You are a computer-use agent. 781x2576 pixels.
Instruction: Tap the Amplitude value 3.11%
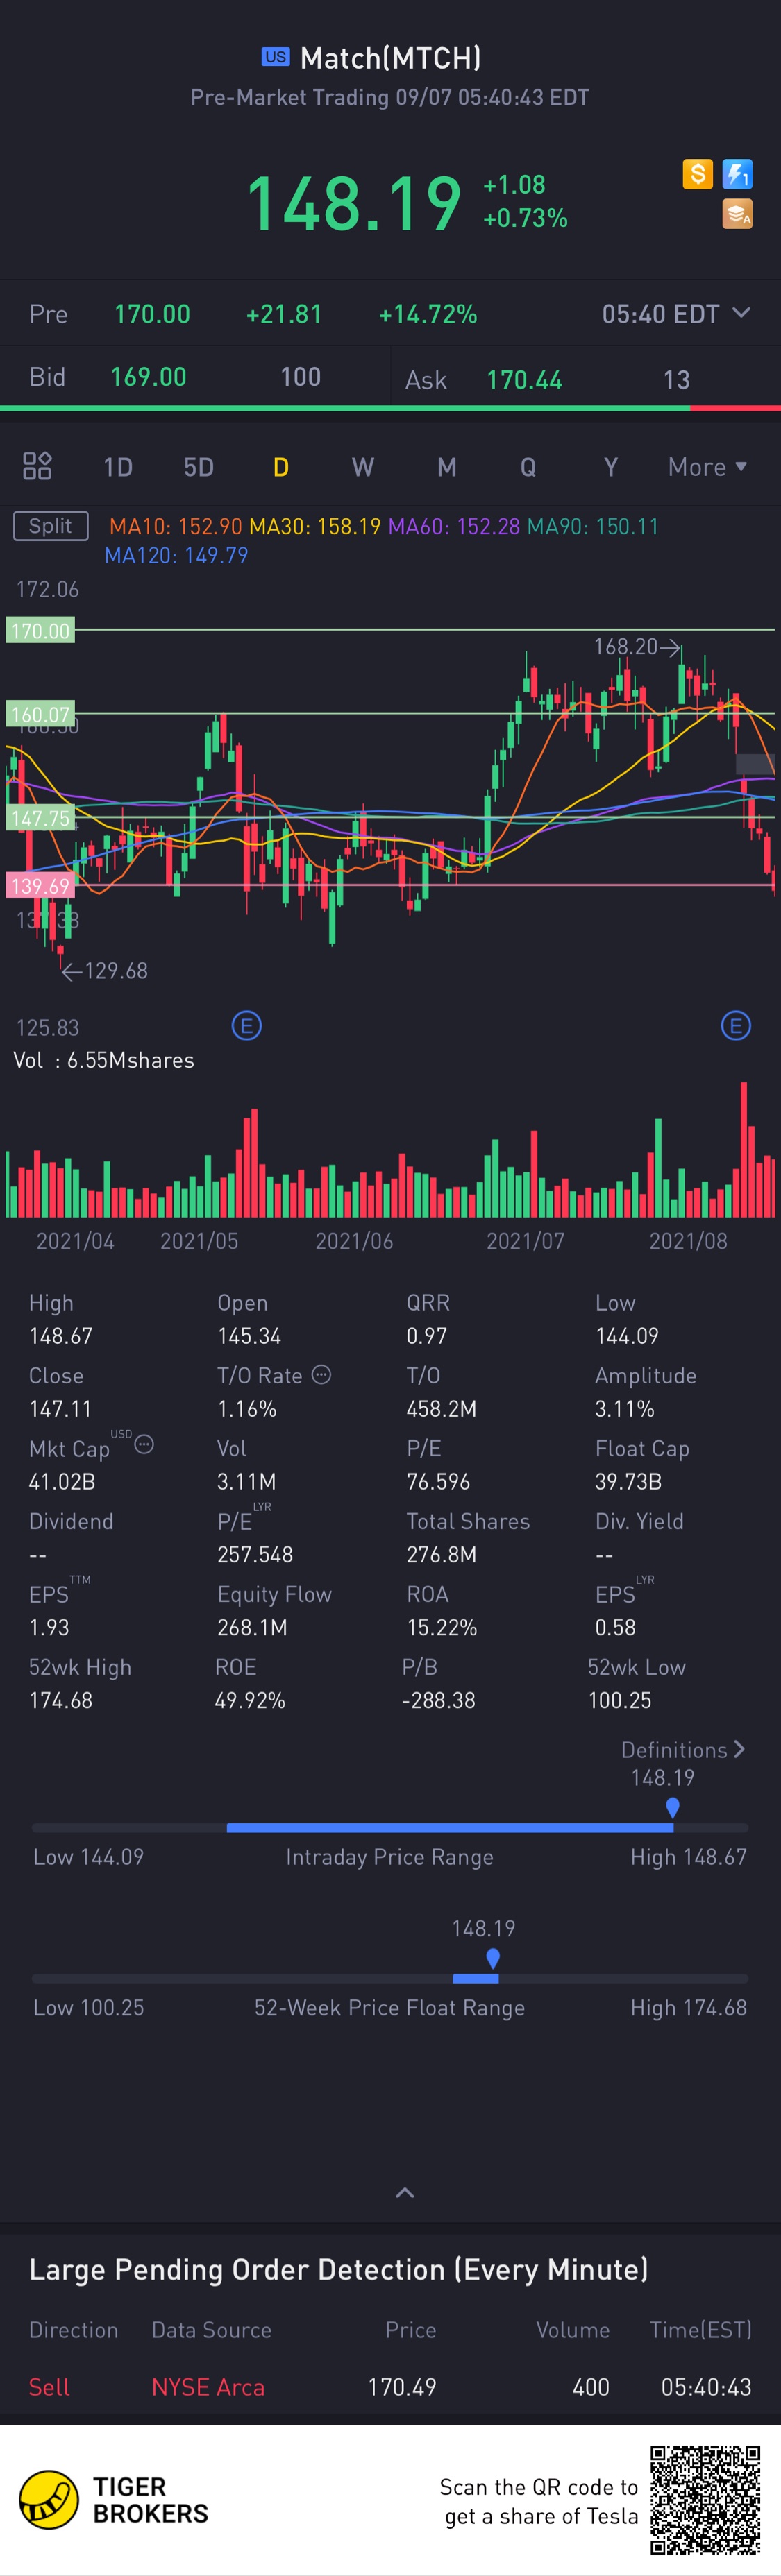(x=625, y=1409)
